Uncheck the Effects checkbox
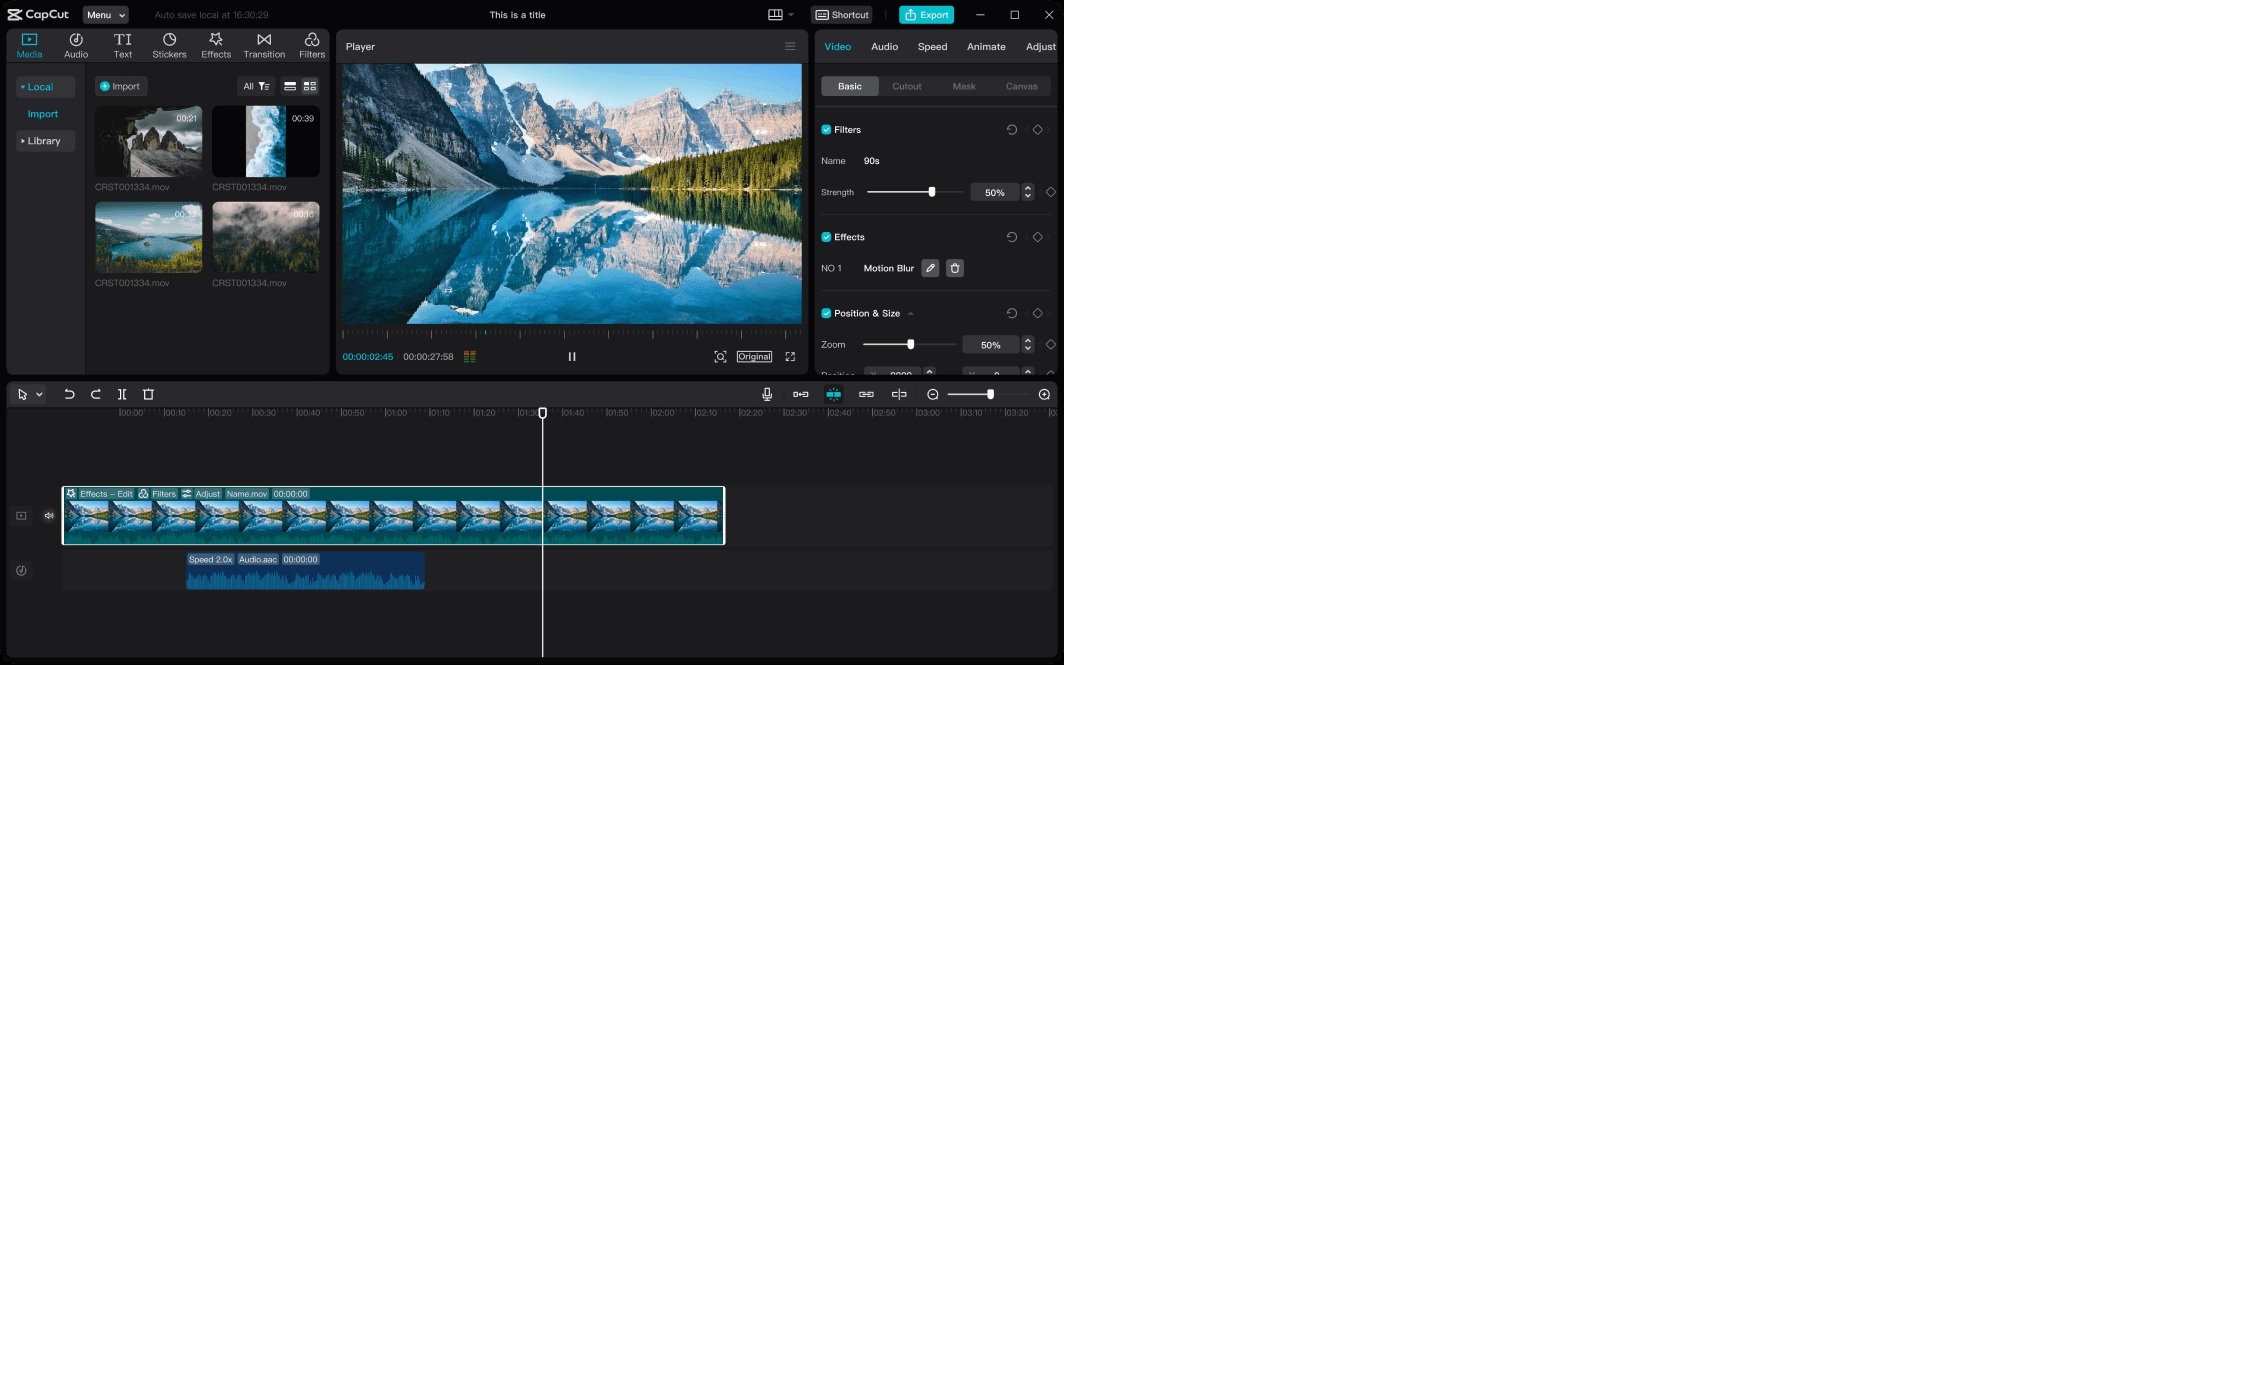Image resolution: width=2256 pixels, height=1374 pixels. pos(826,237)
